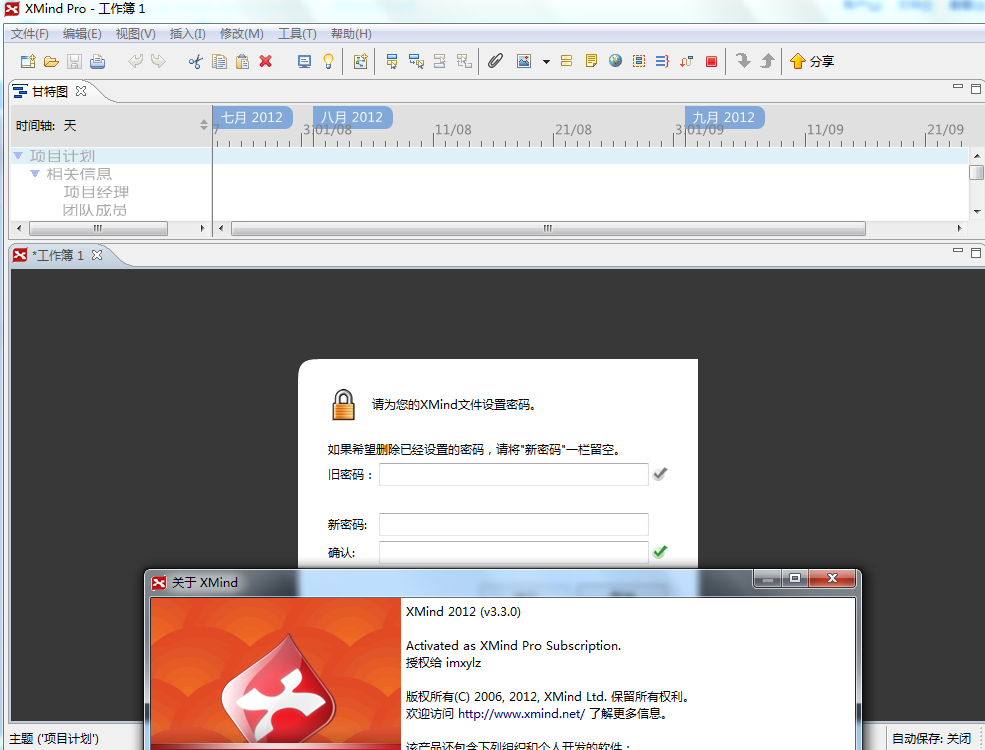Close the 甘特图 tab
The width and height of the screenshot is (985, 750).
point(81,91)
